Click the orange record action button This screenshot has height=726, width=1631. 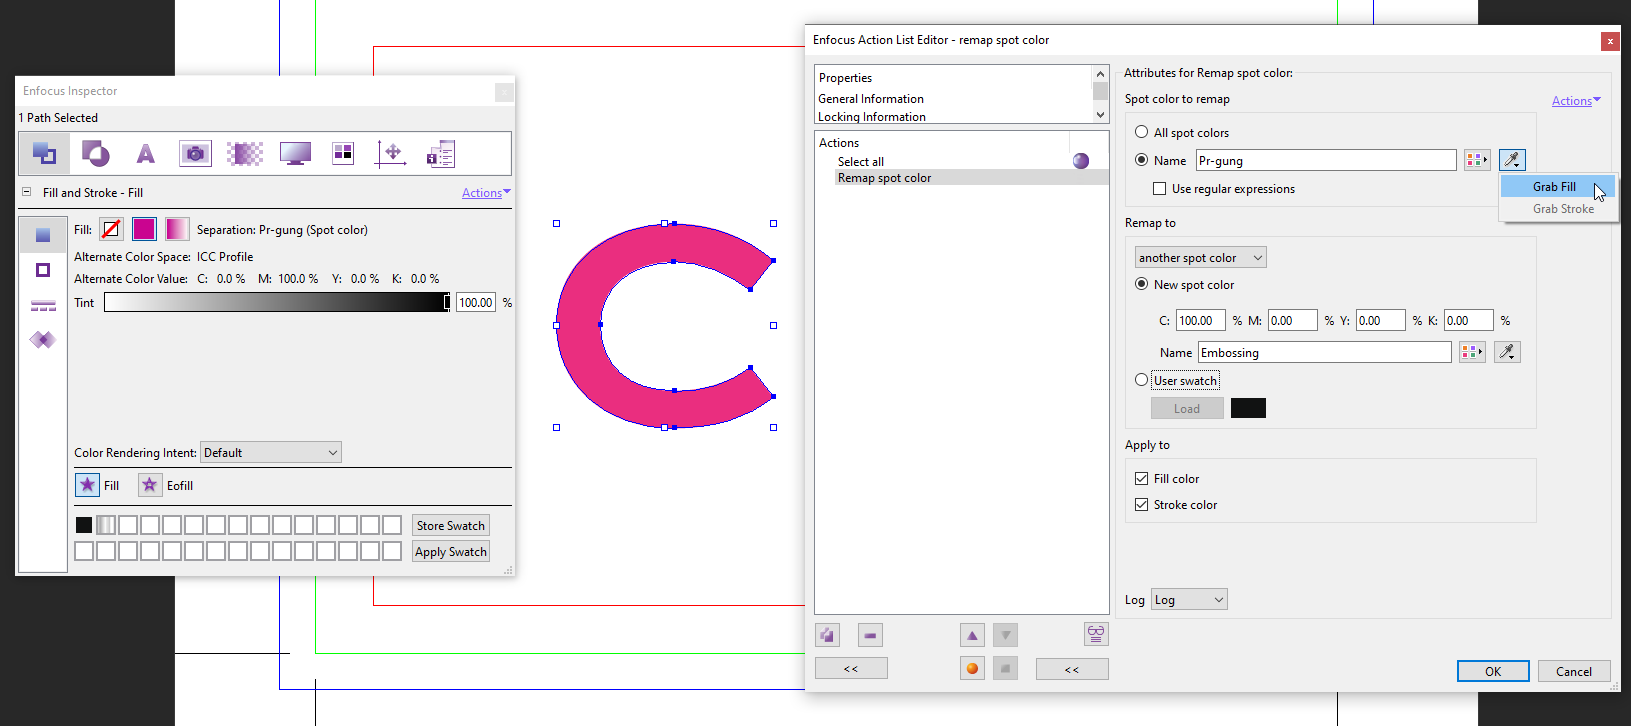point(972,669)
